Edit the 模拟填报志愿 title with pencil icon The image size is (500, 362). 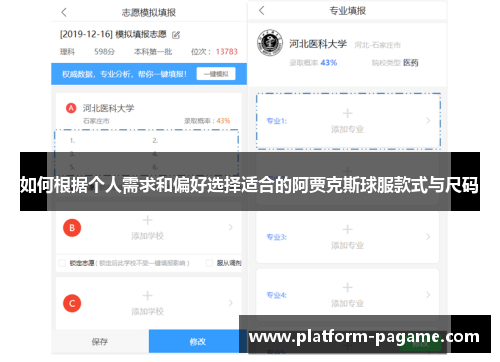click(x=176, y=35)
